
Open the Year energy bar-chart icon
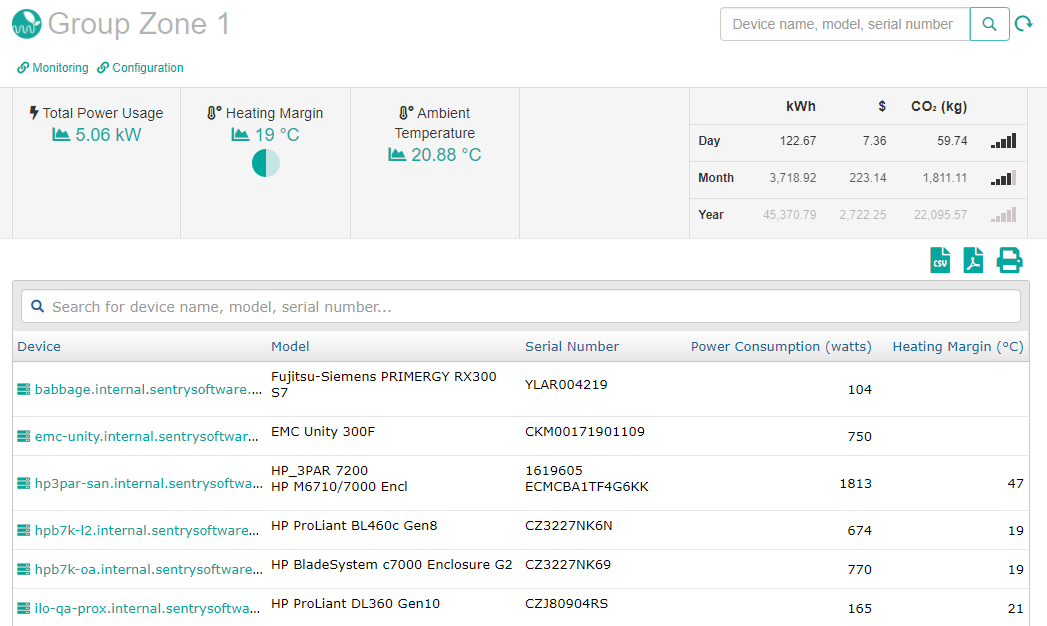[x=1002, y=214]
